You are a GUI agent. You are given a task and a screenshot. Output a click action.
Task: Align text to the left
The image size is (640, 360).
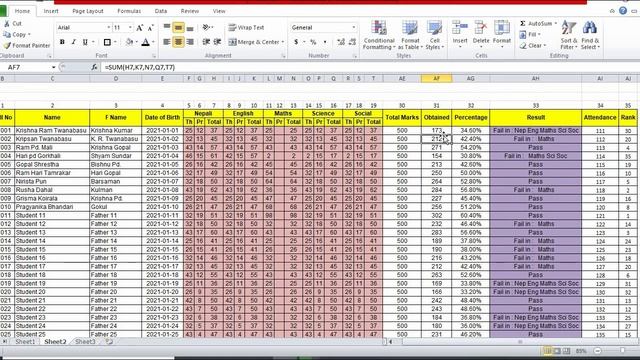tap(167, 42)
